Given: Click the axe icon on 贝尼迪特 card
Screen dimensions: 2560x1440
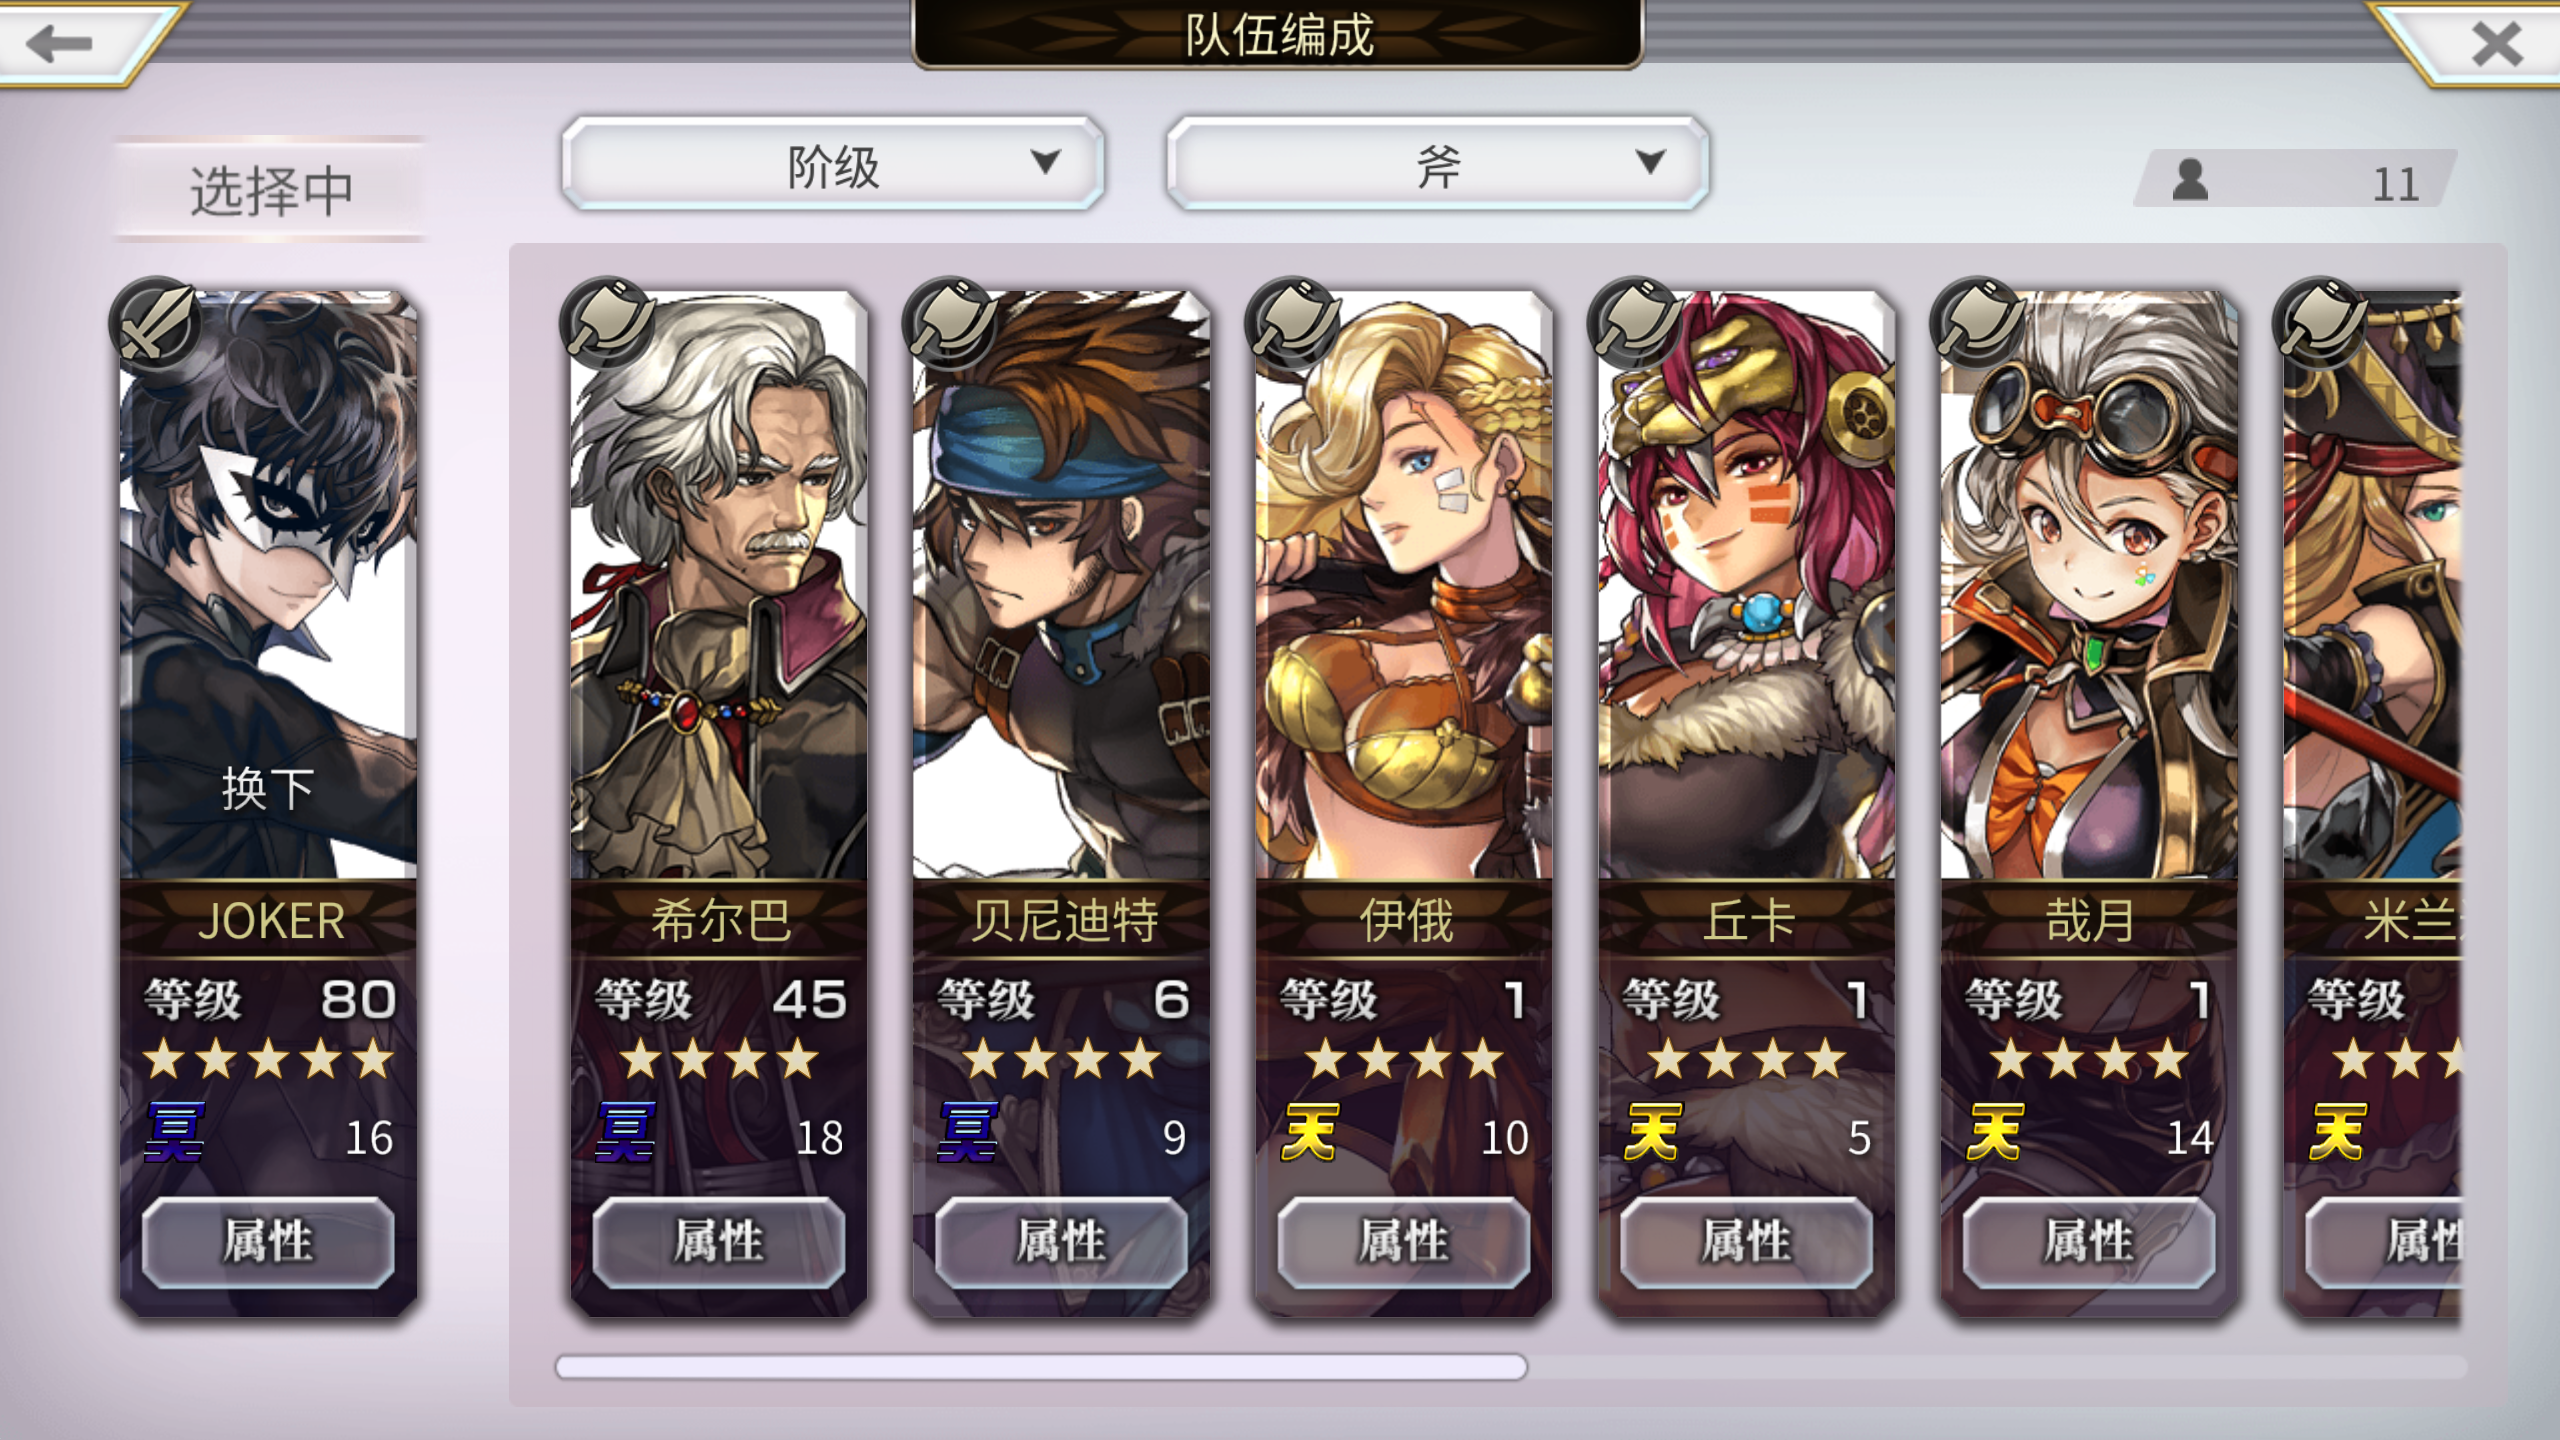Looking at the screenshot, I should click(950, 322).
